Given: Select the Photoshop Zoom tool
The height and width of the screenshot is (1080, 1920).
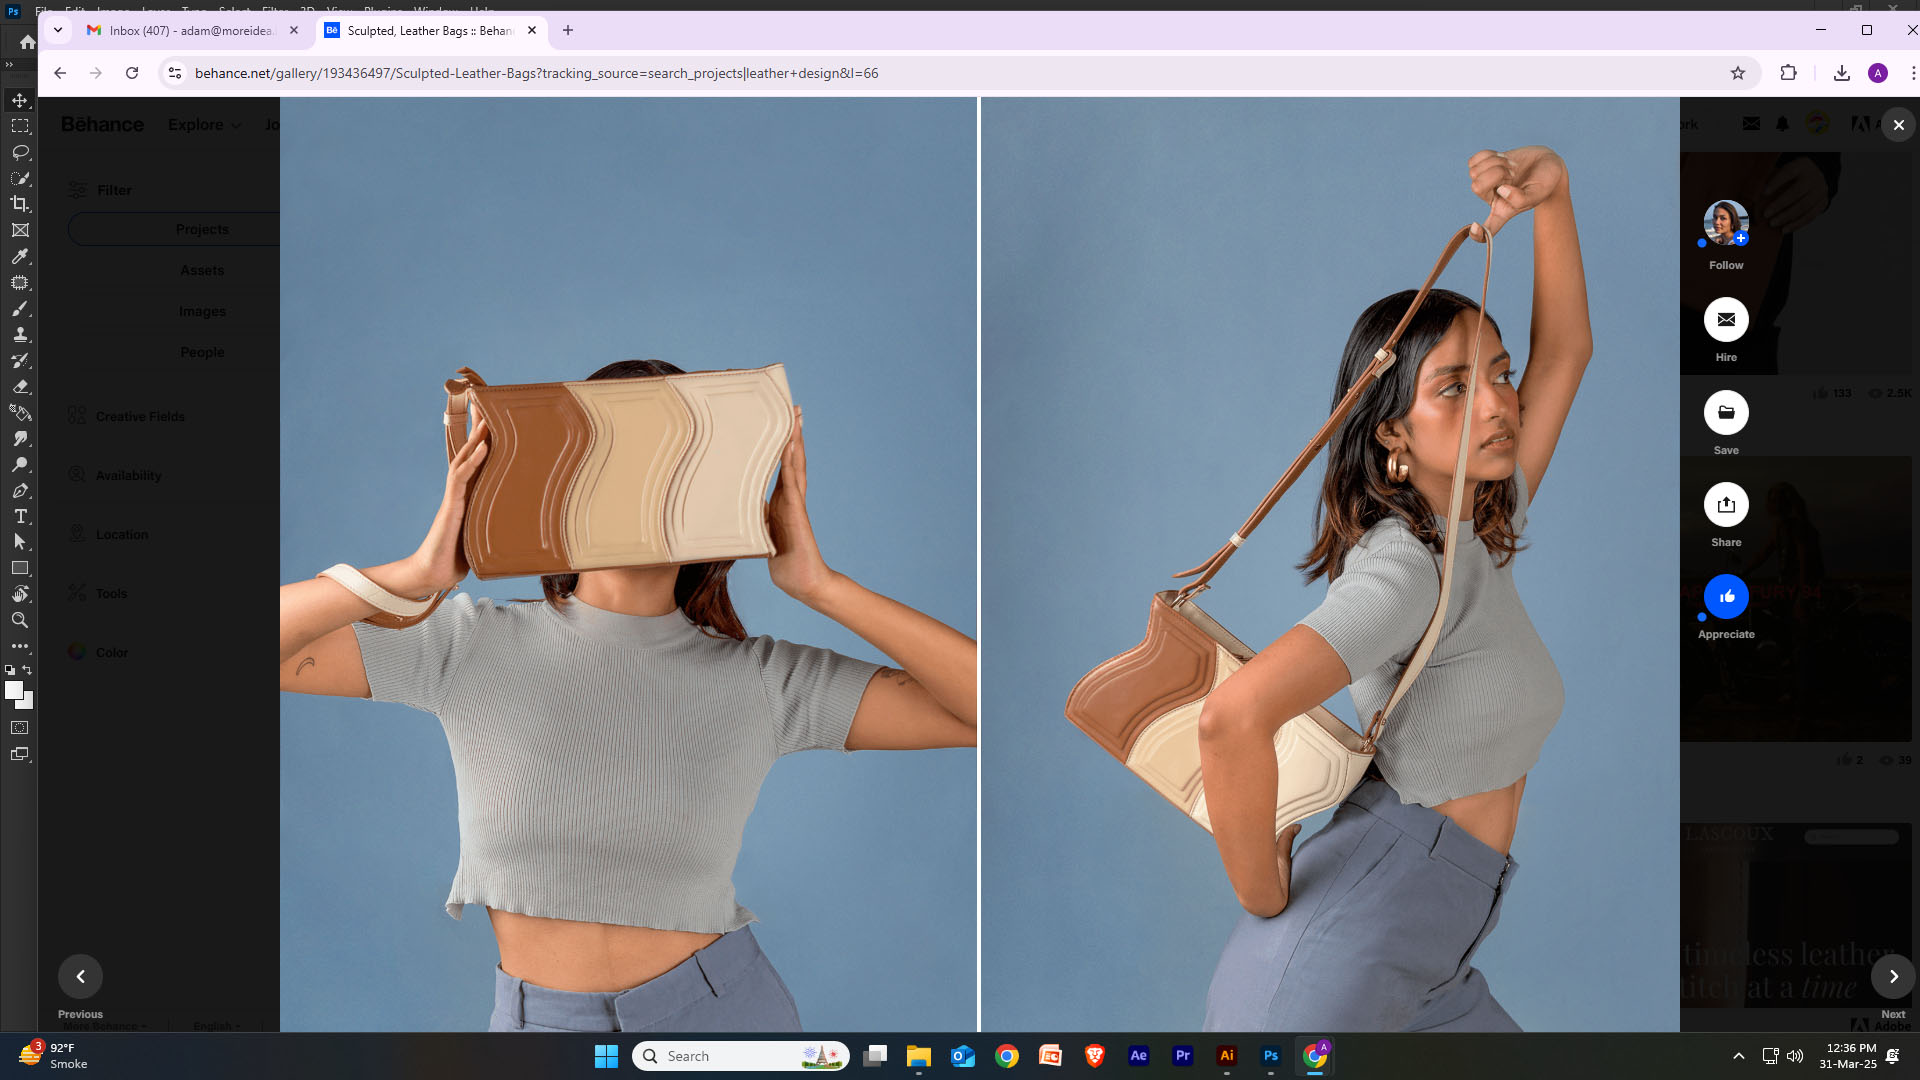Looking at the screenshot, I should point(20,620).
